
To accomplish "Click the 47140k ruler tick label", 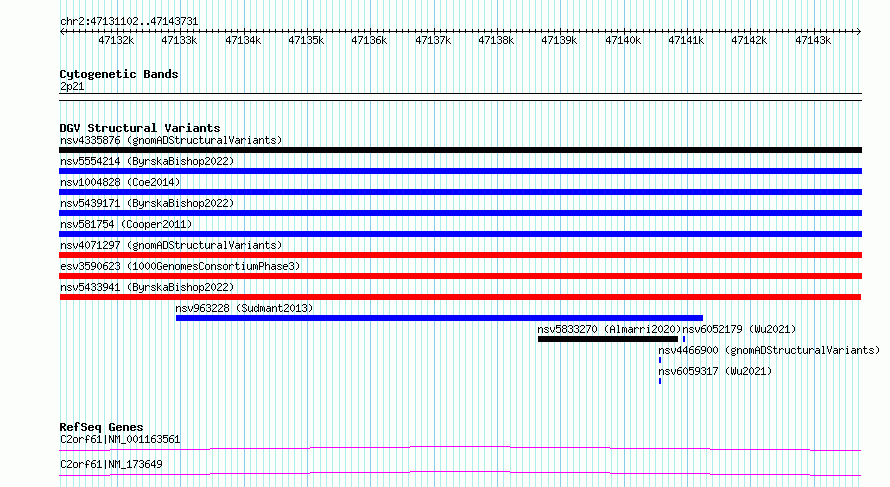I will [x=623, y=40].
